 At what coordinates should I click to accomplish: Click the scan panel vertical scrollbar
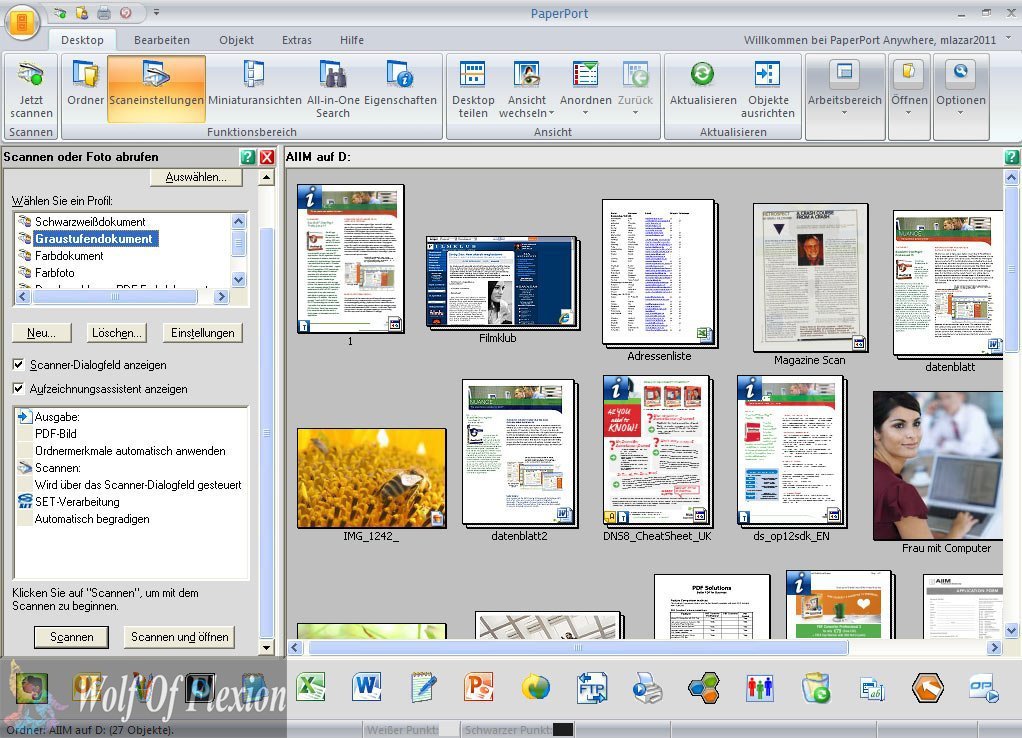point(267,432)
